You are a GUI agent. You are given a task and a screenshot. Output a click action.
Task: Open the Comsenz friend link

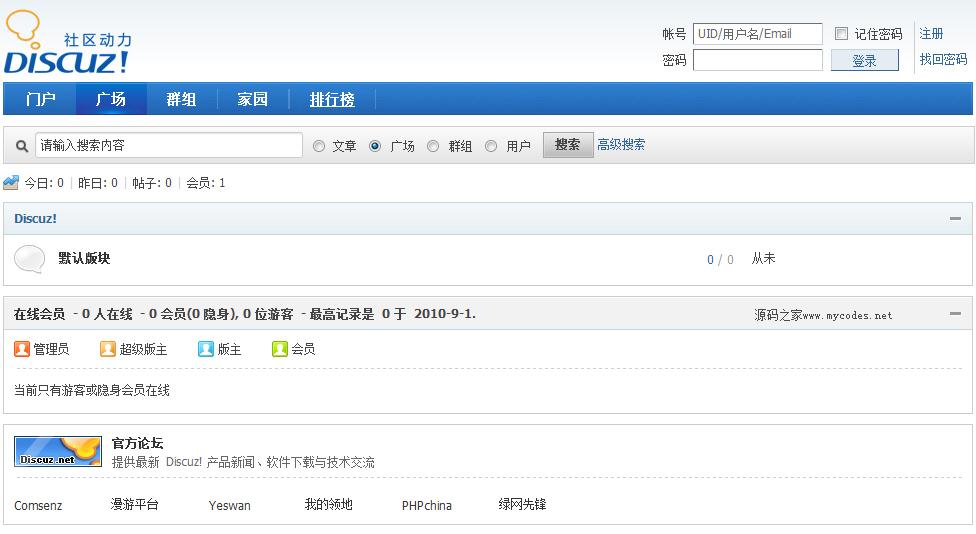click(x=38, y=505)
